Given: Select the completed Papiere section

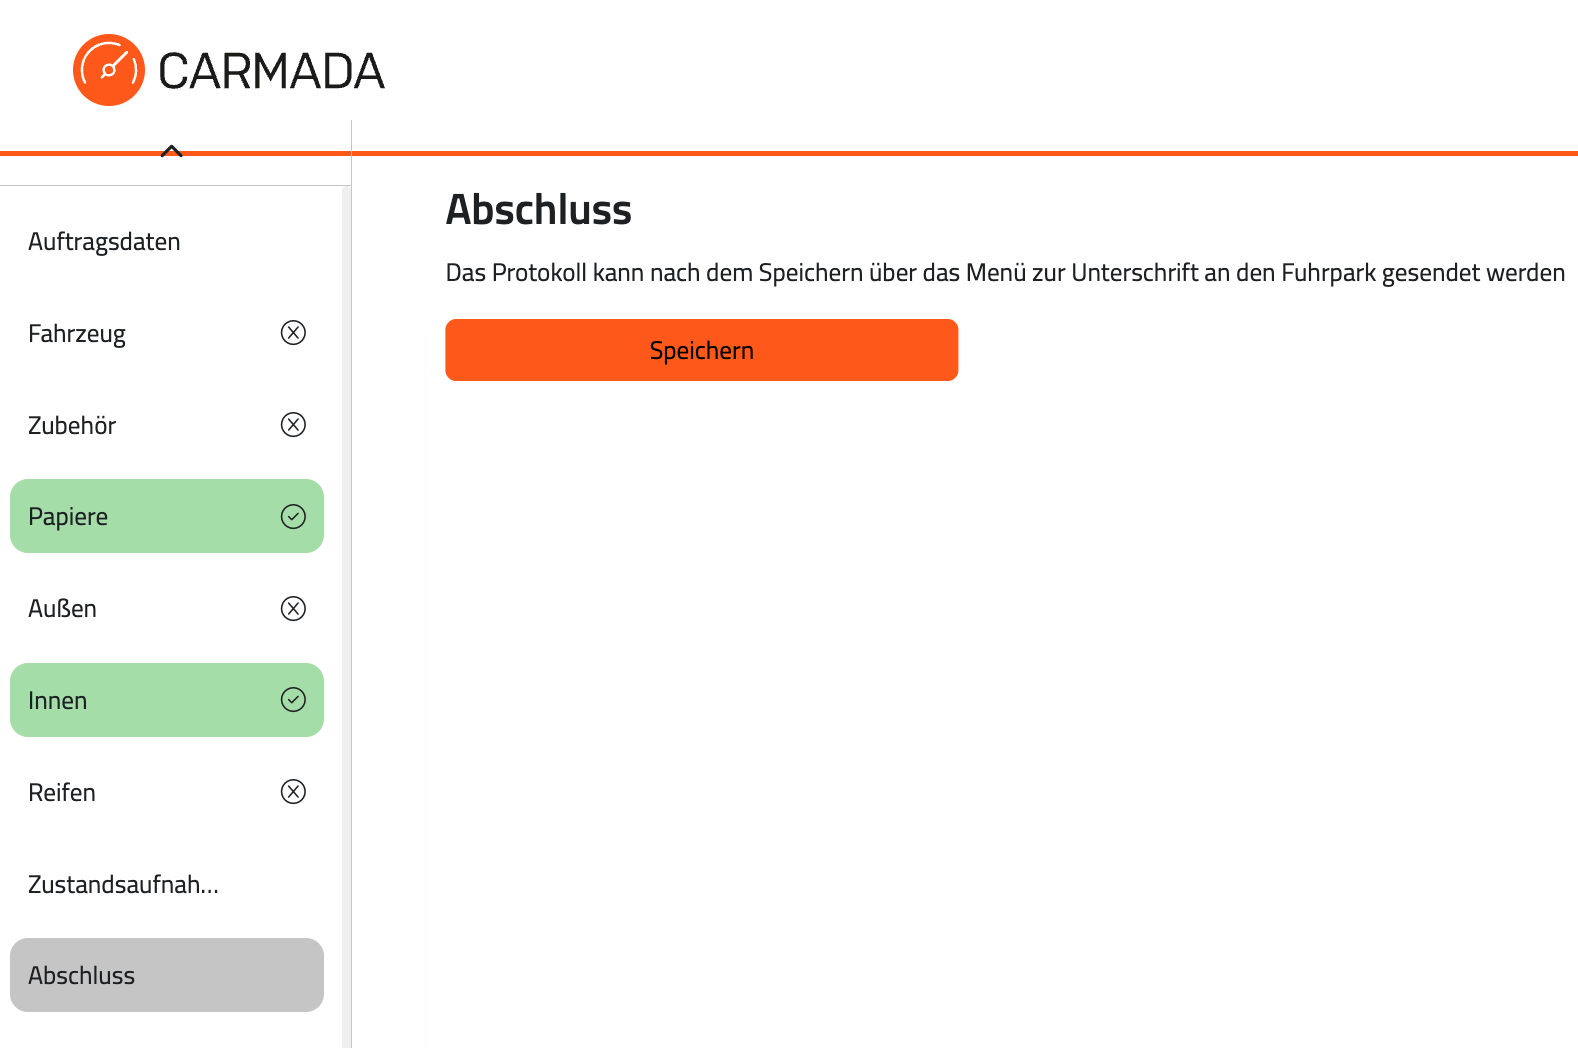Looking at the screenshot, I should click(167, 516).
